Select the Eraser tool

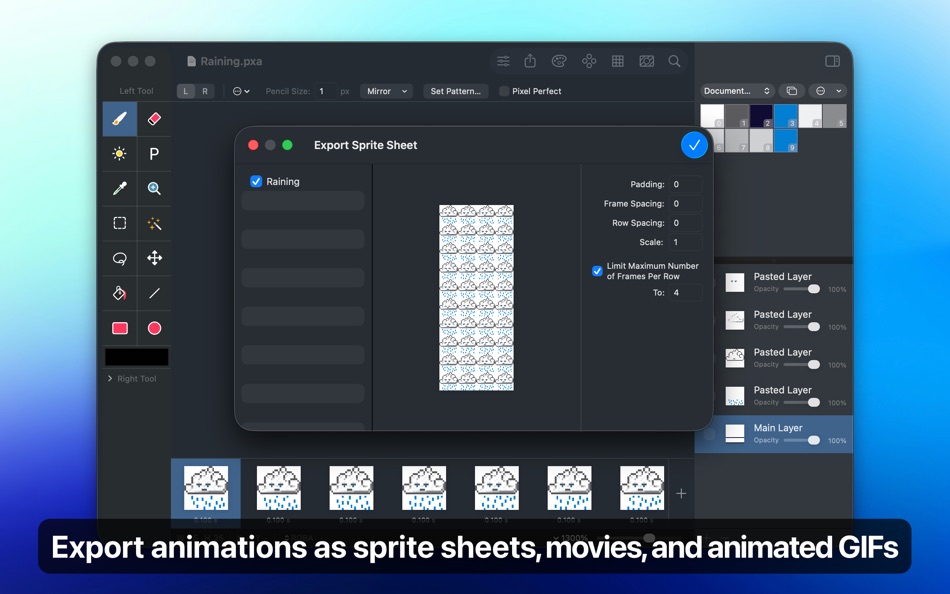coord(153,119)
